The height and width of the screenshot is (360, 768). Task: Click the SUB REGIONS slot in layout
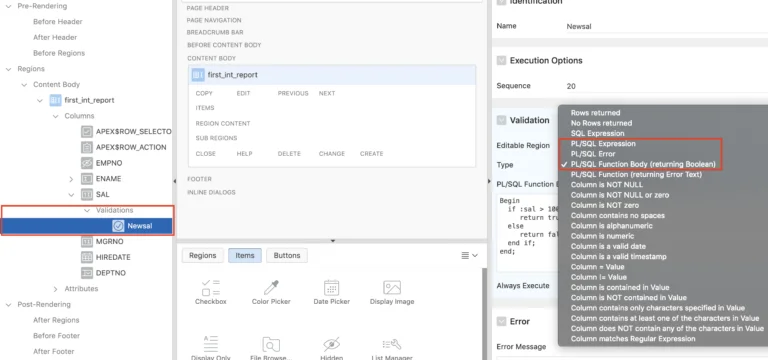tap(216, 138)
